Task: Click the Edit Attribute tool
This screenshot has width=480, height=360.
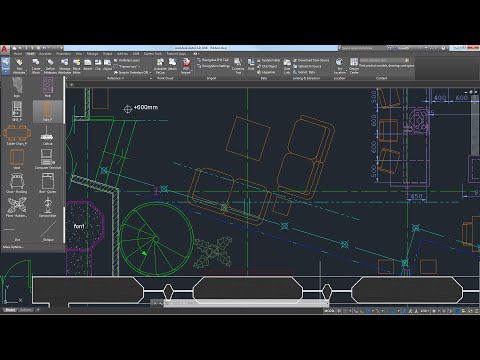Action: [x=19, y=65]
